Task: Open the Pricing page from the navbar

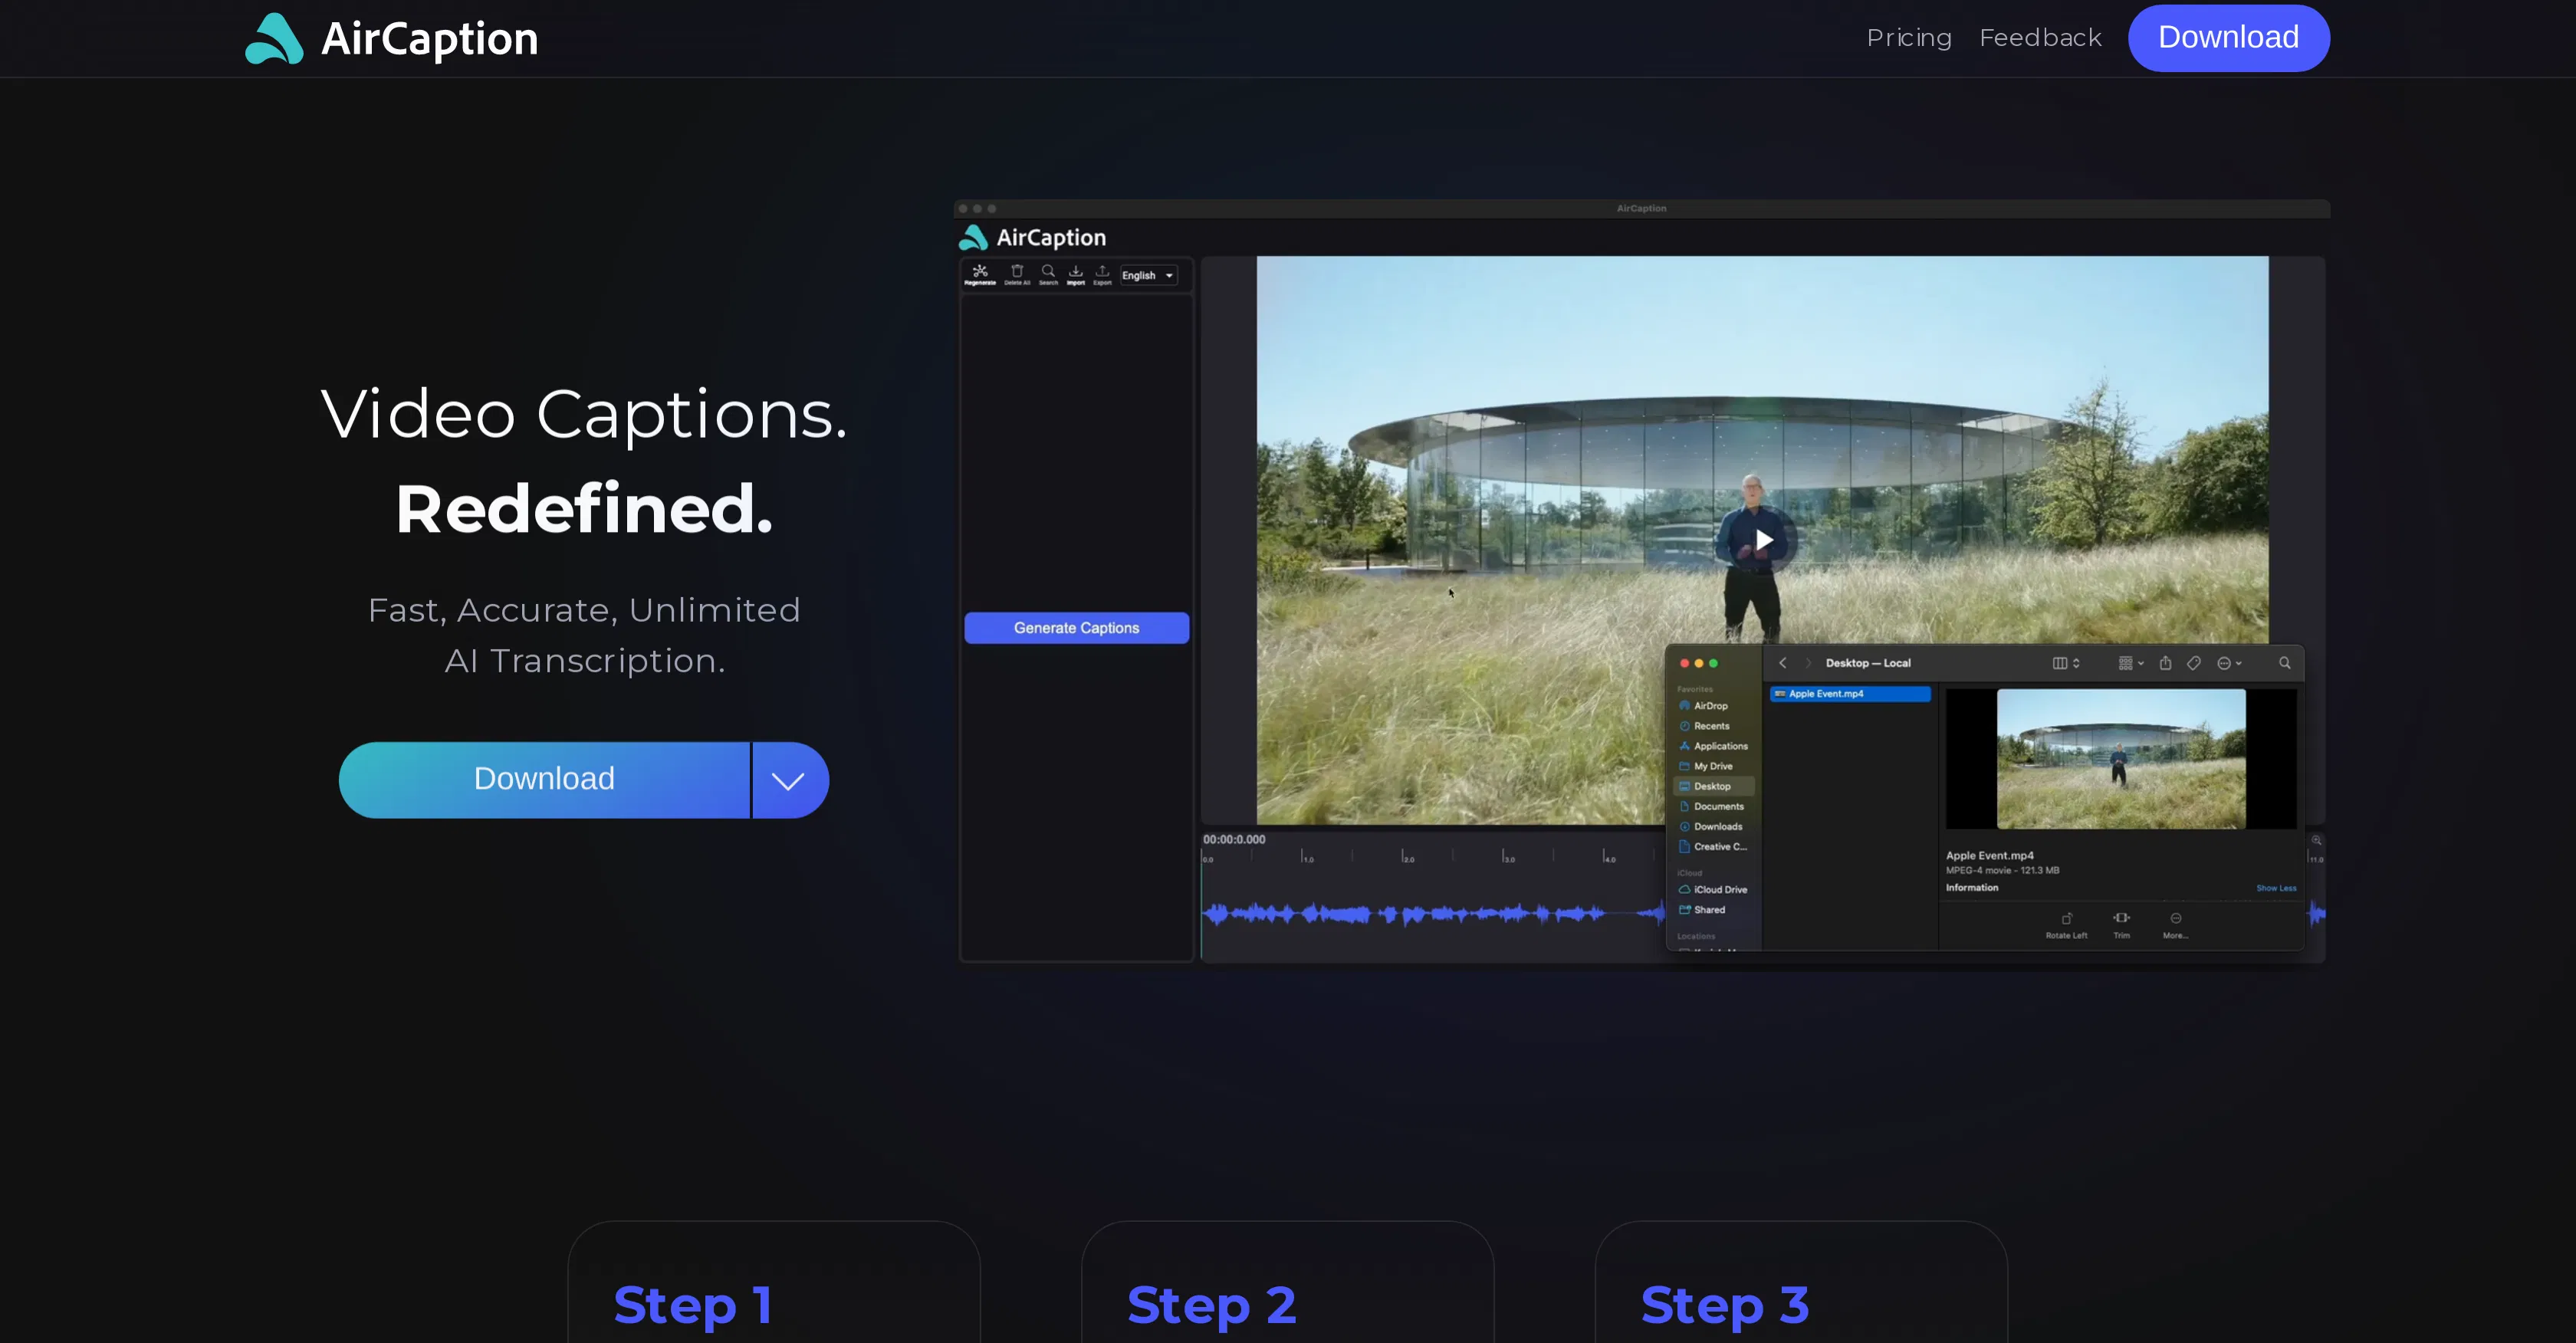Action: point(1908,37)
